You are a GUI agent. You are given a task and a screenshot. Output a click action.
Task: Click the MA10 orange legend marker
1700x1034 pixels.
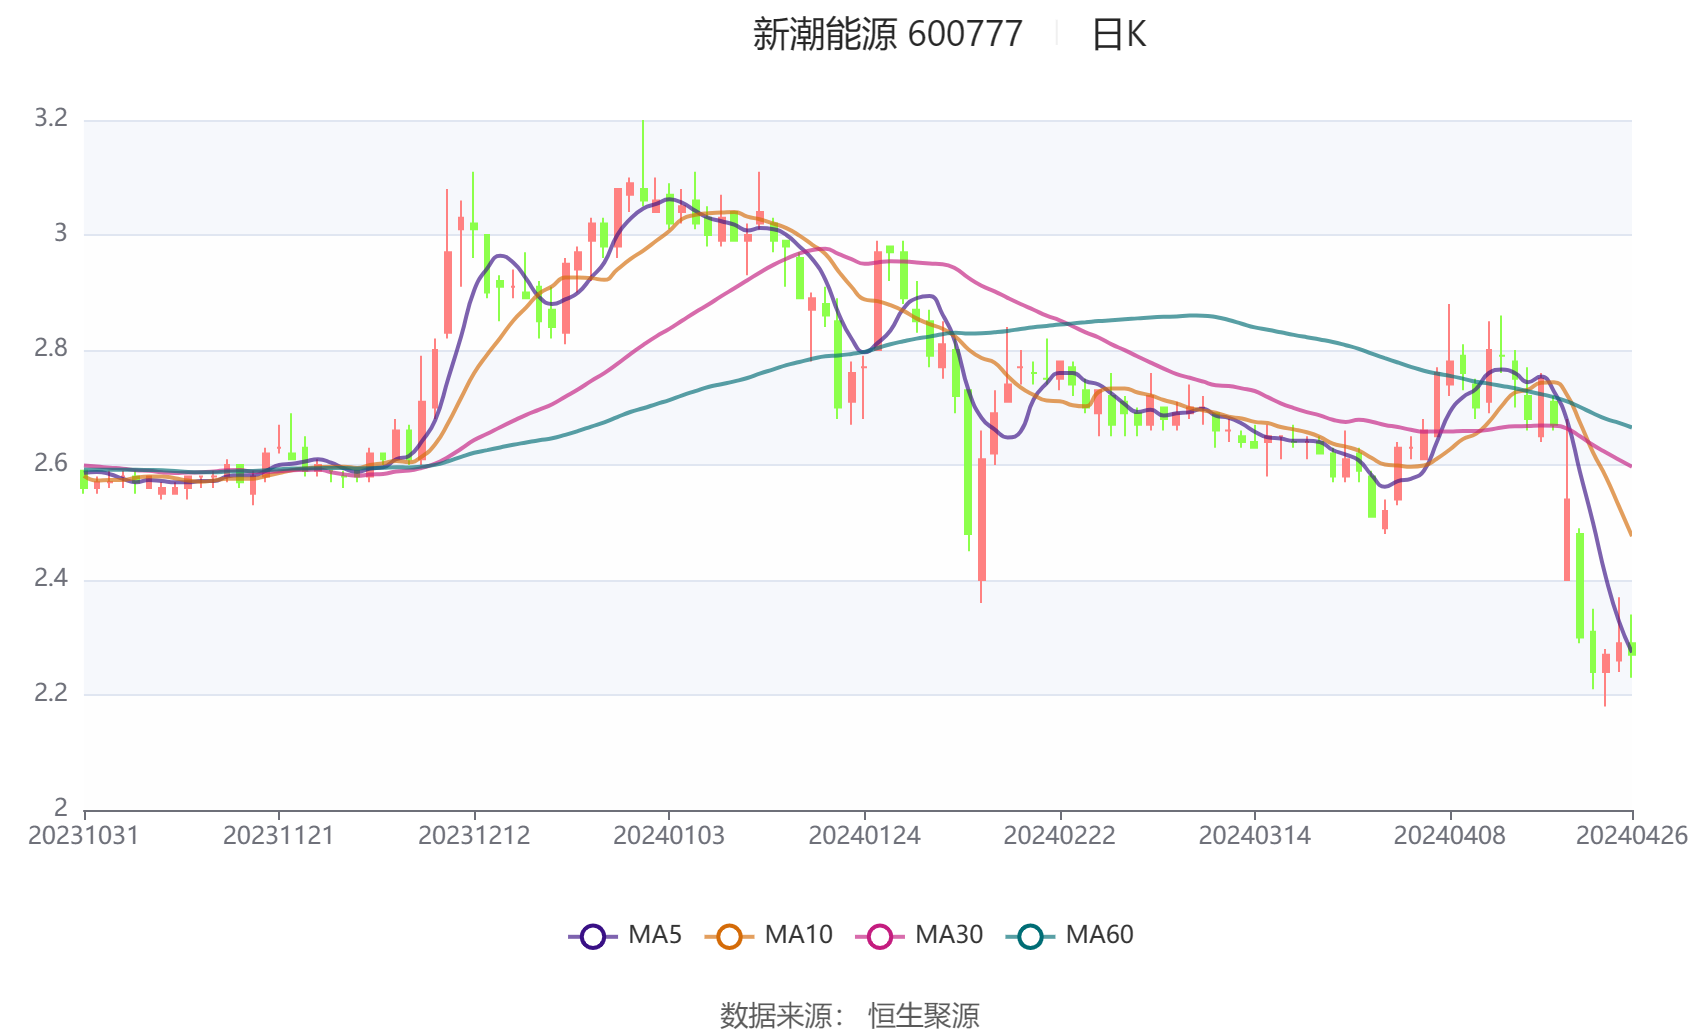(x=729, y=937)
